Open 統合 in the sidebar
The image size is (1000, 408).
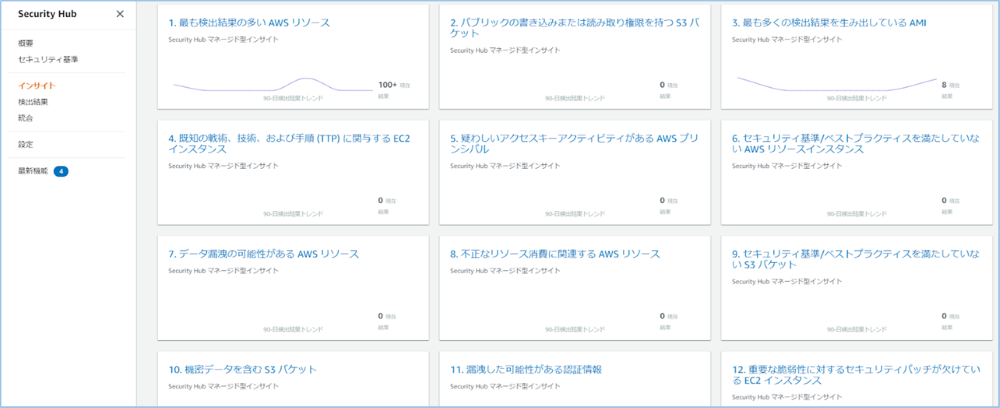tap(26, 118)
